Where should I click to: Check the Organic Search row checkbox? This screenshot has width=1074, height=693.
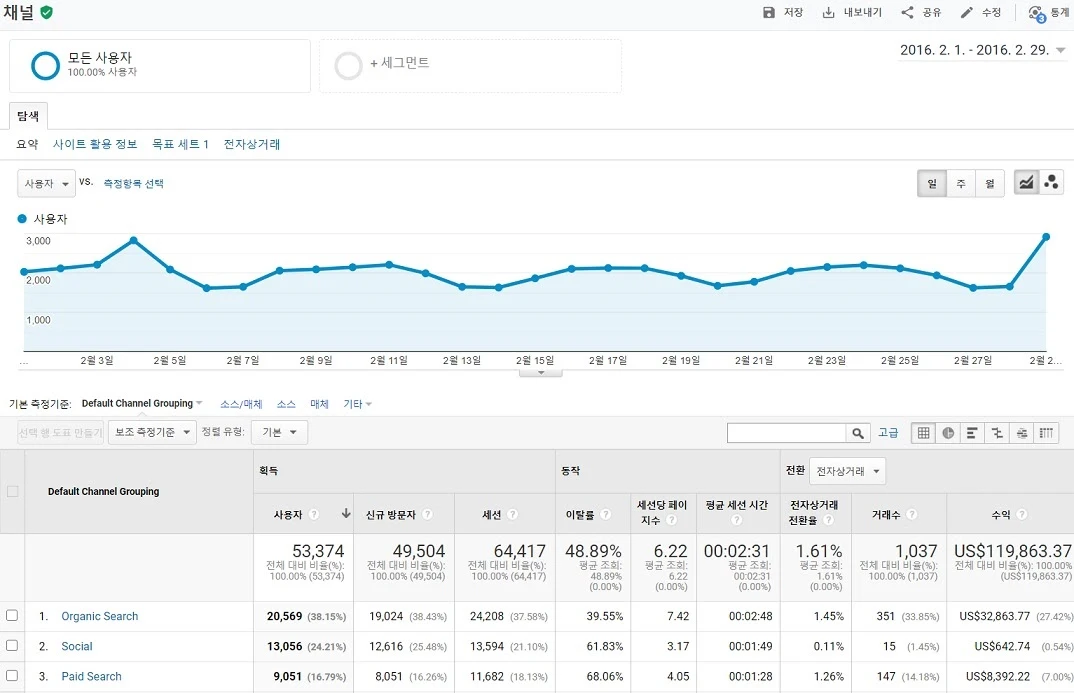coord(12,616)
